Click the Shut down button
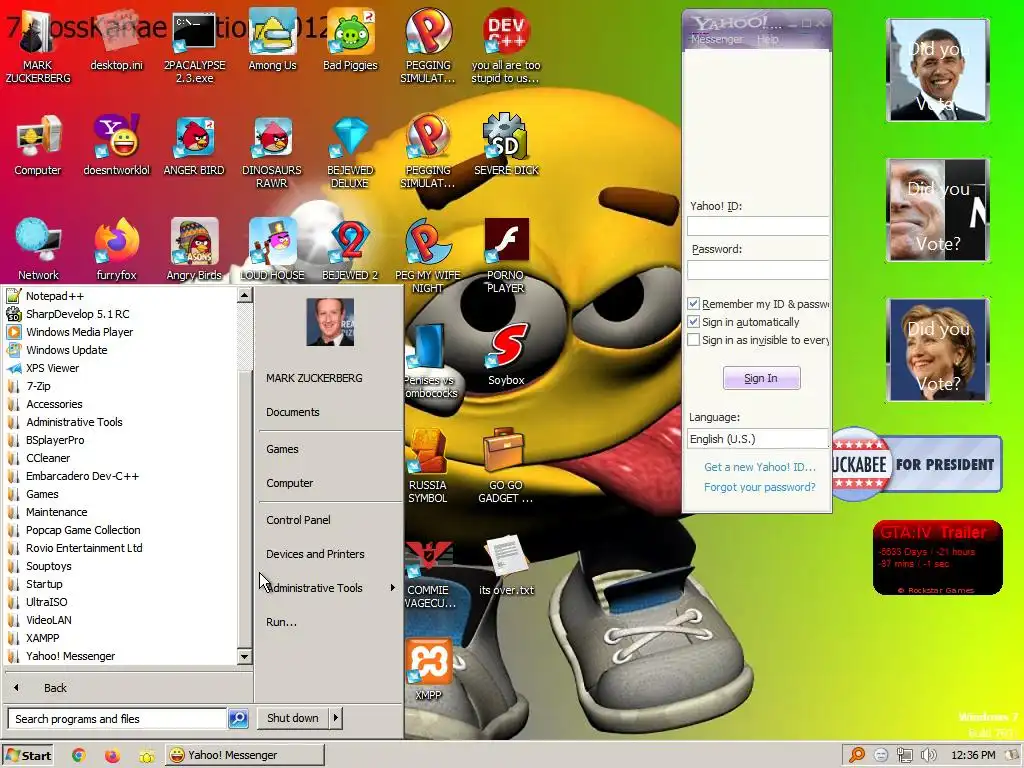The image size is (1024, 768). click(x=293, y=718)
